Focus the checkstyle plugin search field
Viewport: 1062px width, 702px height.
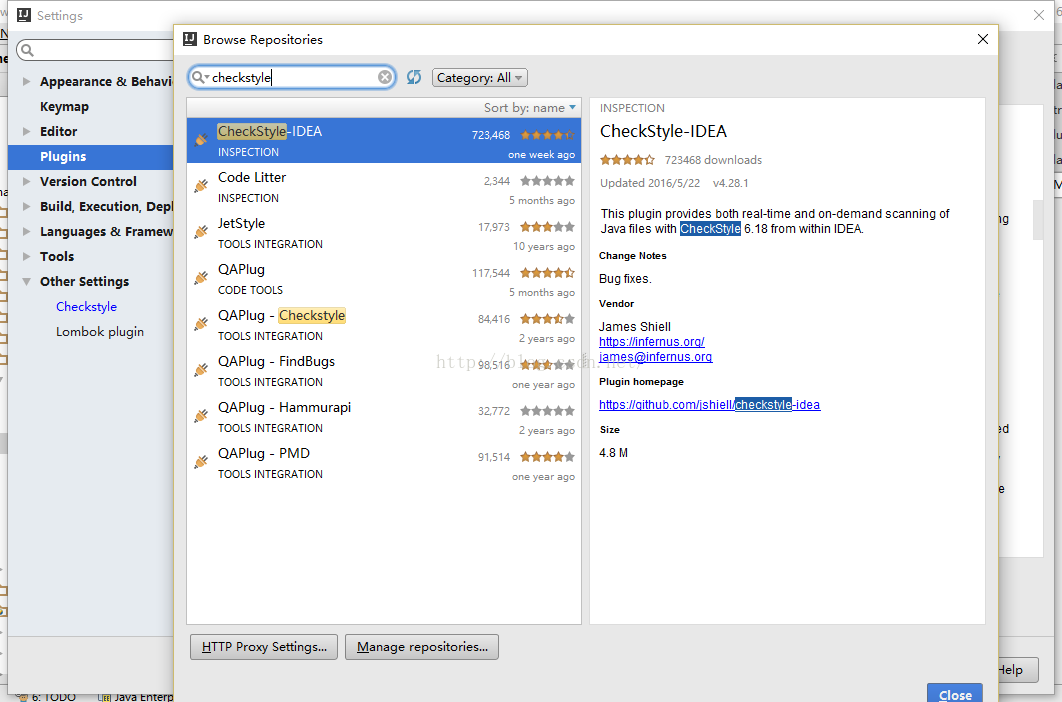point(293,77)
